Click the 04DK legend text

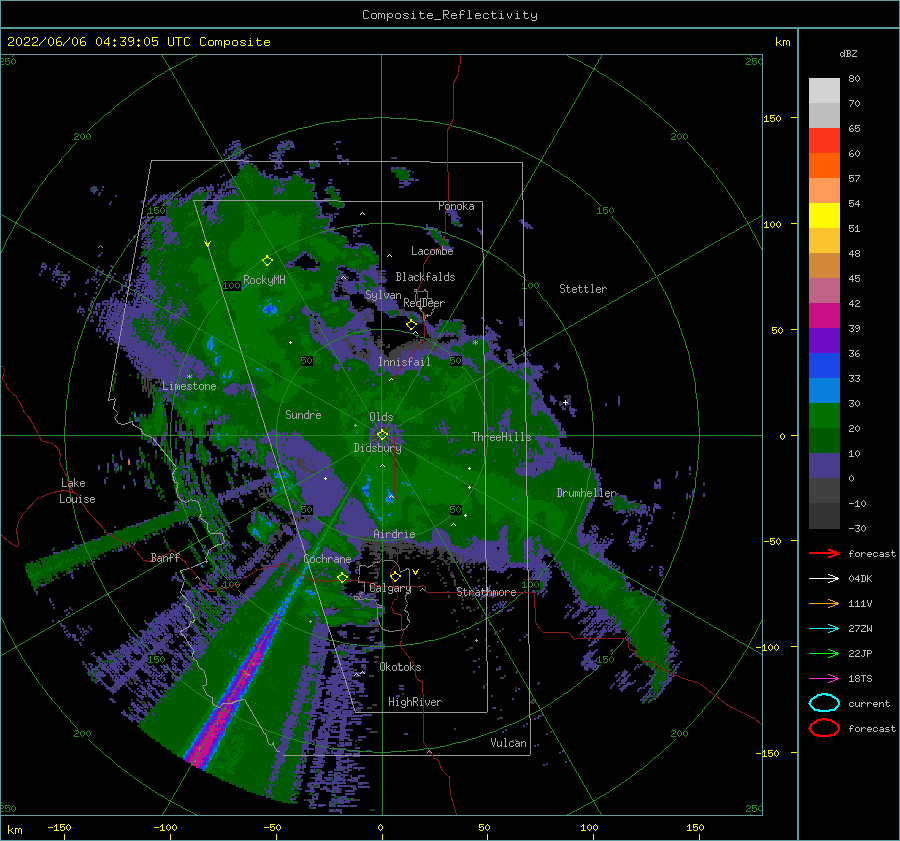[860, 578]
